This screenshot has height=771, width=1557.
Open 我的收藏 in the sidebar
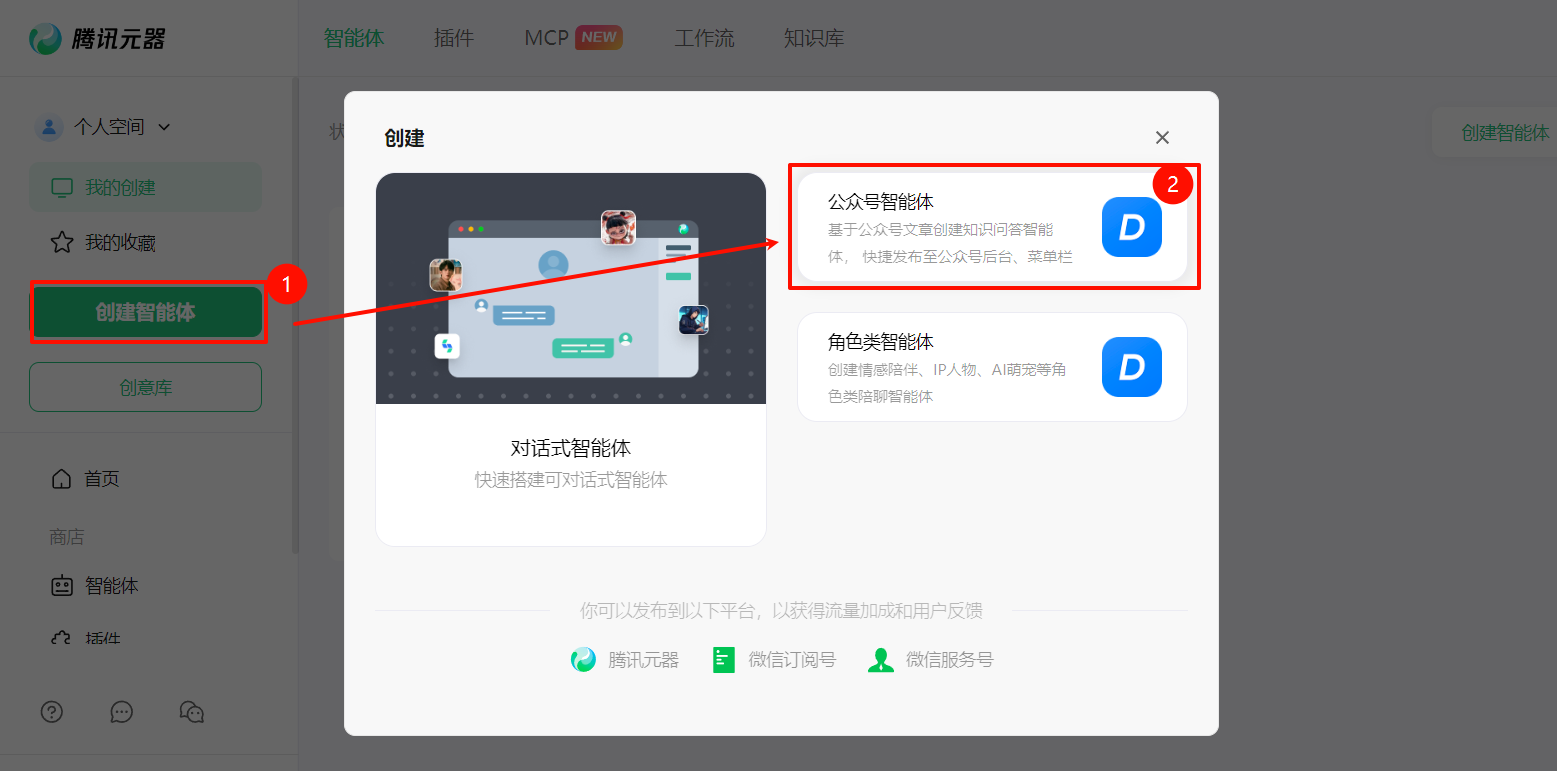coord(120,243)
